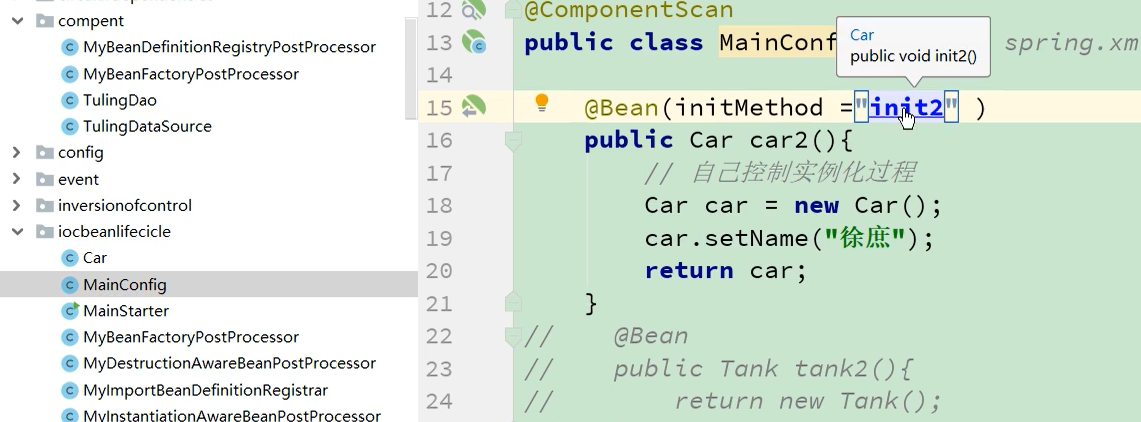The width and height of the screenshot is (1141, 422).
Task: Fold the car2 method at line 16
Action: pyautogui.click(x=513, y=140)
